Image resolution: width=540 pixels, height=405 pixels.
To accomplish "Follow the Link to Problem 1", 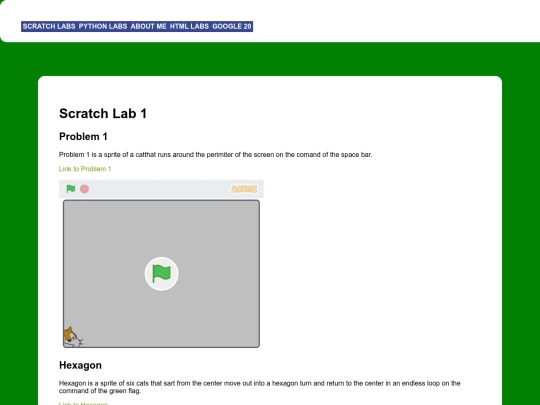I will click(85, 169).
